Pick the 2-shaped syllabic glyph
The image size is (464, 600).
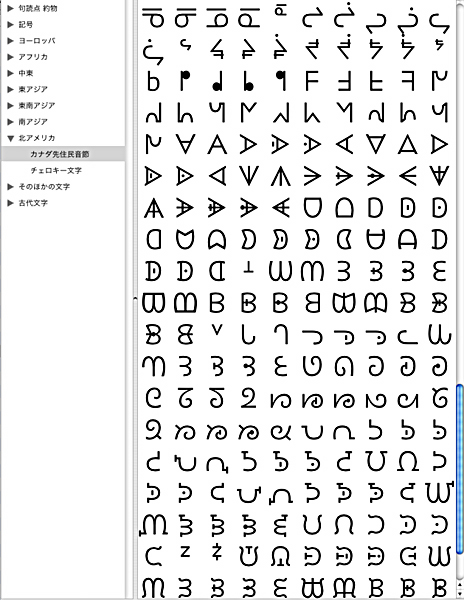(x=248, y=398)
